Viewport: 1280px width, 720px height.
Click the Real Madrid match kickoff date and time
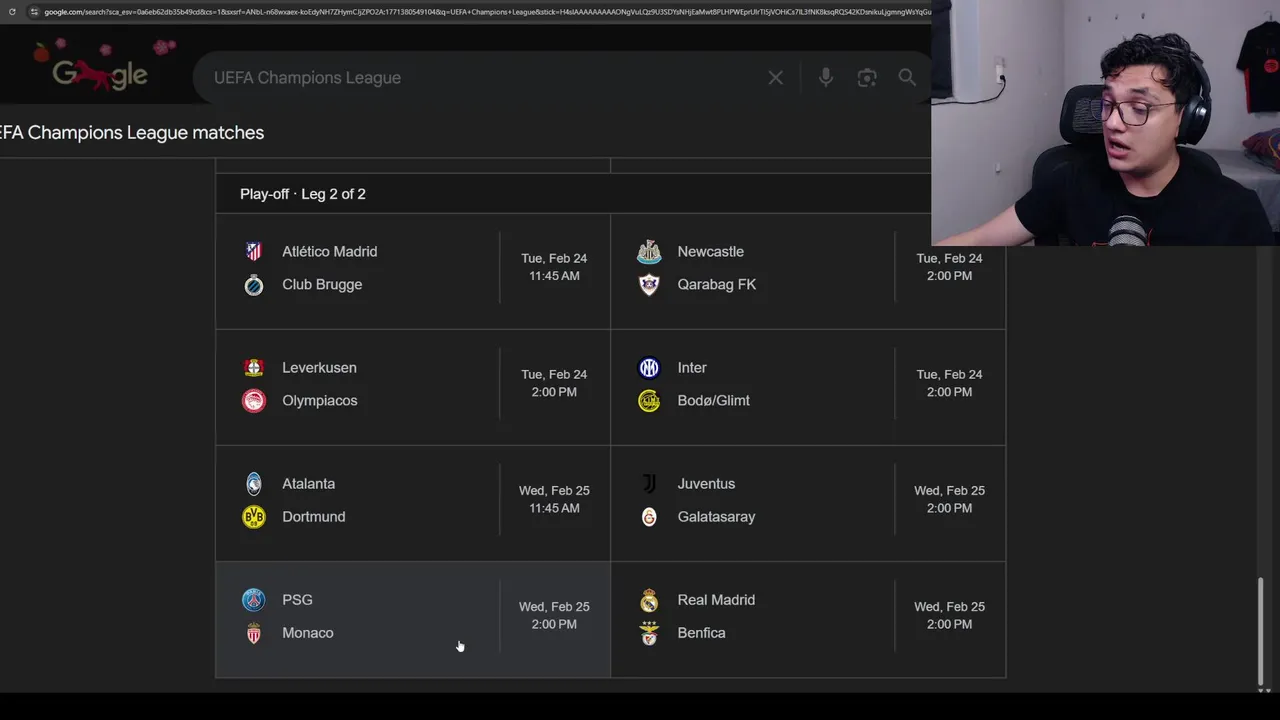coord(949,615)
